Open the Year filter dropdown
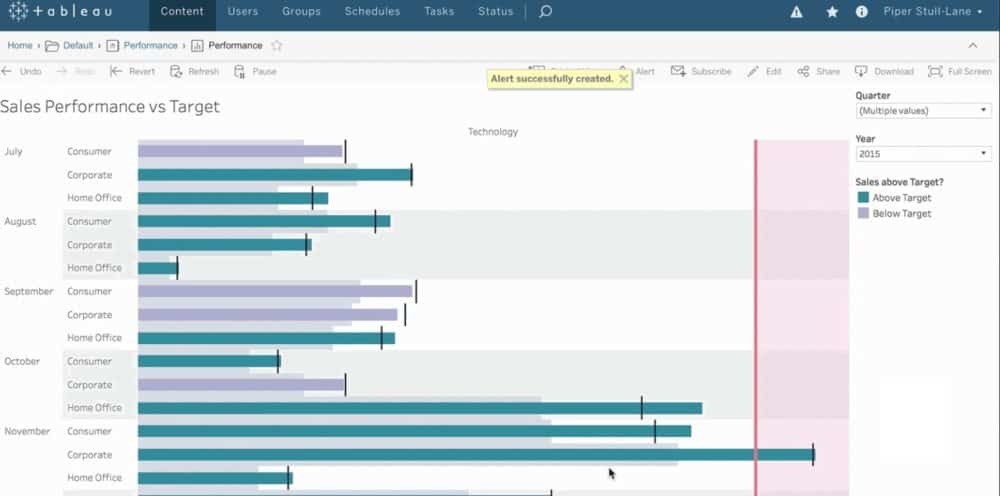This screenshot has height=496, width=1000. 923,154
